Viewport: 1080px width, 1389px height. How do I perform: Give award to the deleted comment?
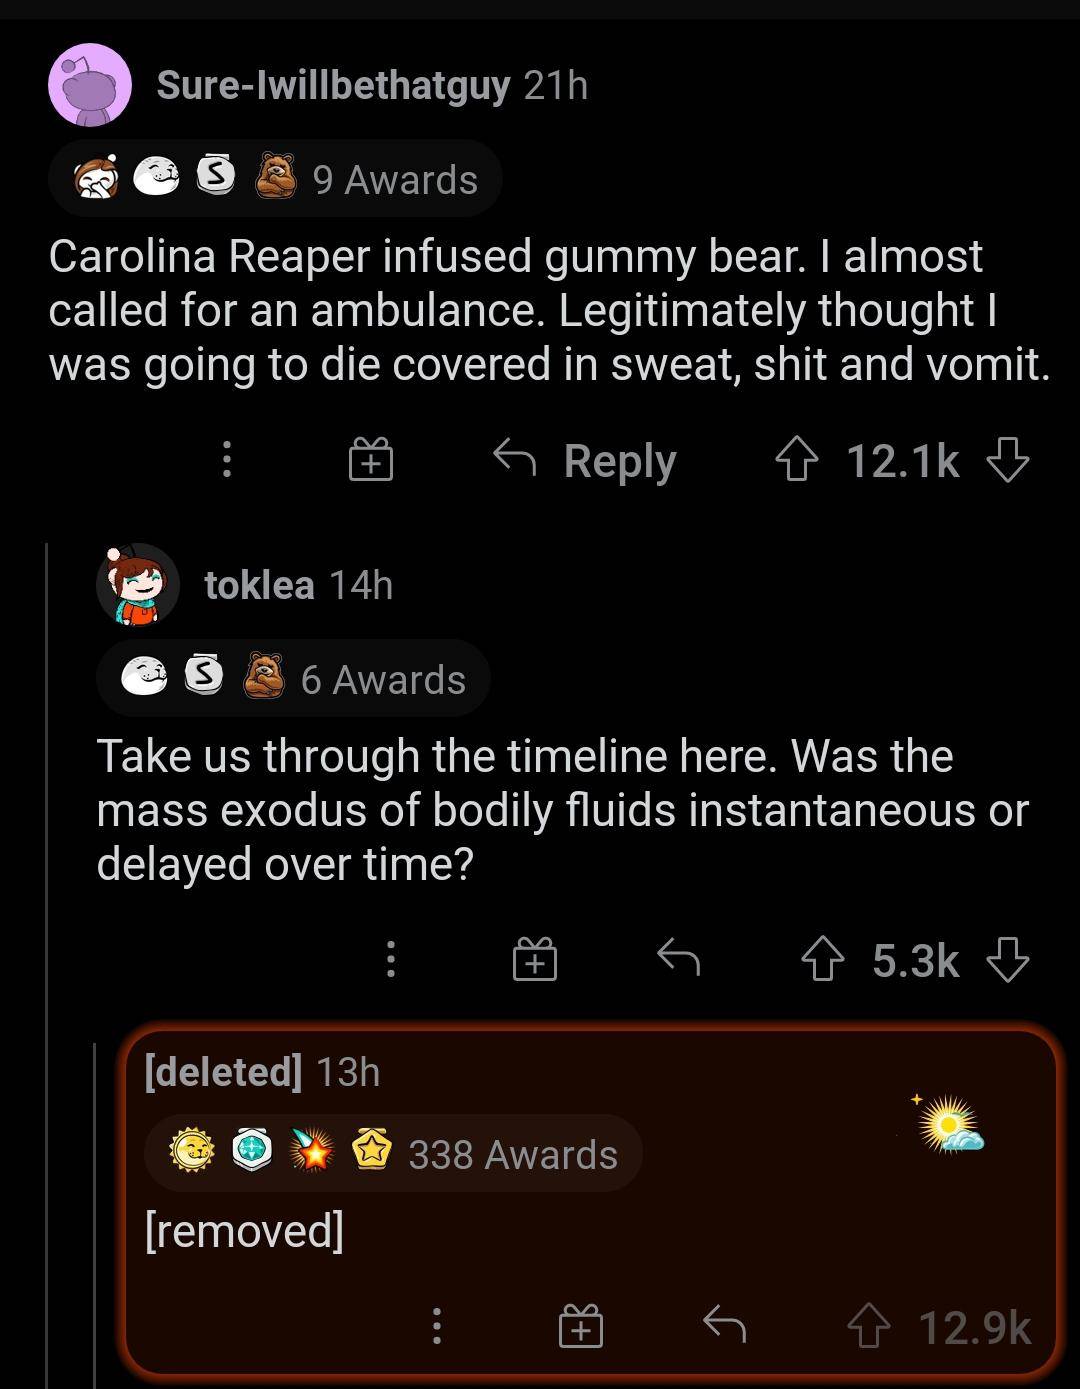[580, 1328]
